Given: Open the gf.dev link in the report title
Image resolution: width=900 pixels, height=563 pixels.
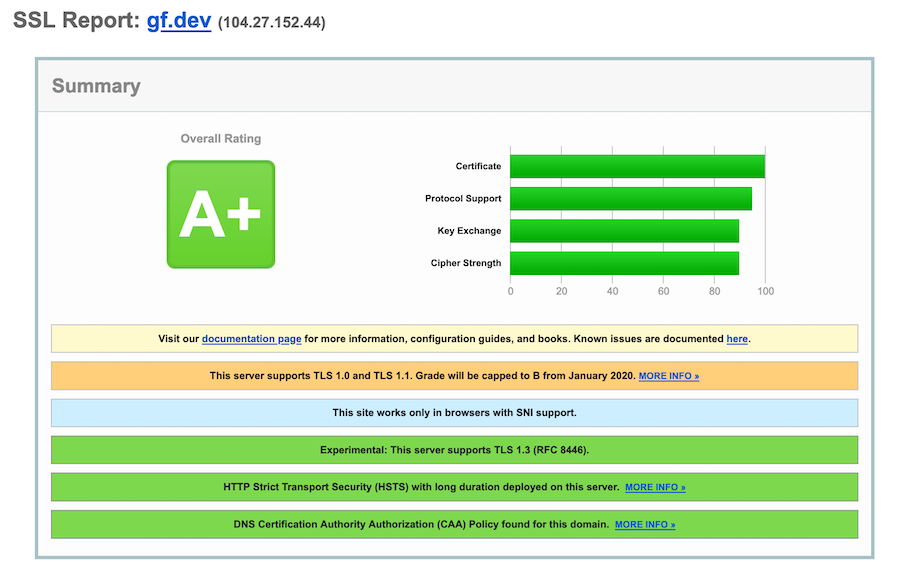Looking at the screenshot, I should (x=178, y=21).
